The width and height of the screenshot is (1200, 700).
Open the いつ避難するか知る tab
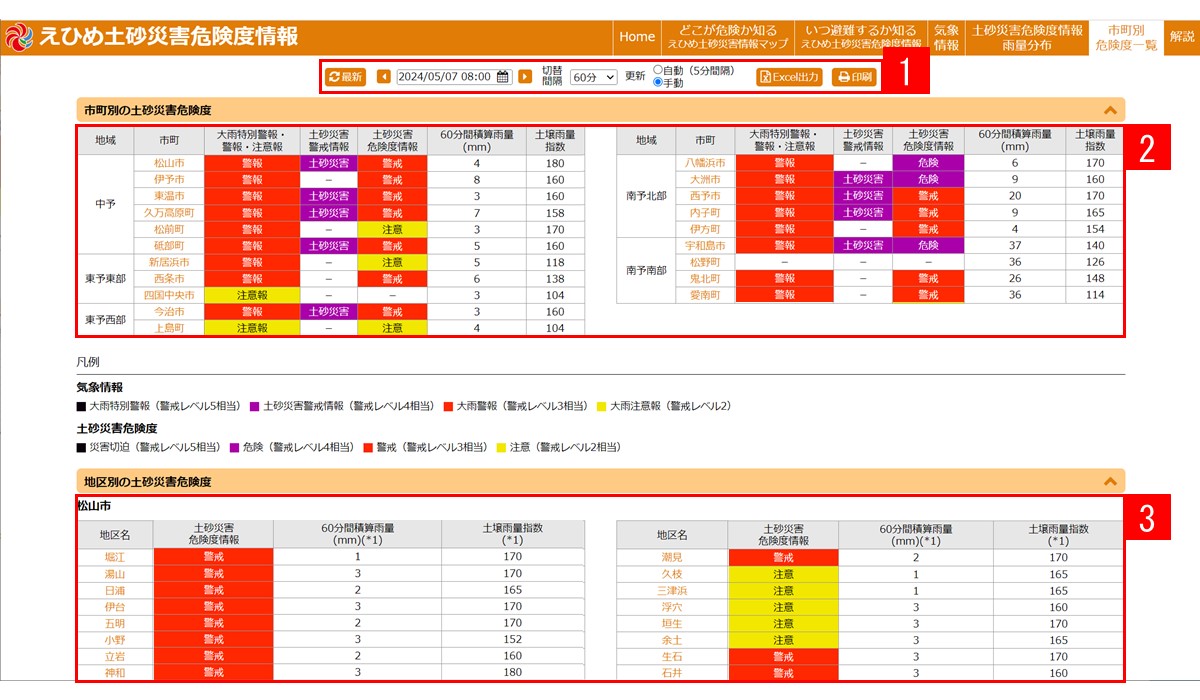click(x=861, y=37)
